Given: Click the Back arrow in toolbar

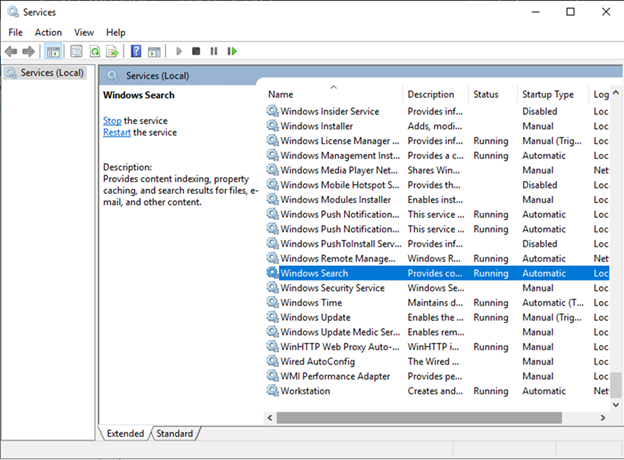Looking at the screenshot, I should pyautogui.click(x=12, y=51).
